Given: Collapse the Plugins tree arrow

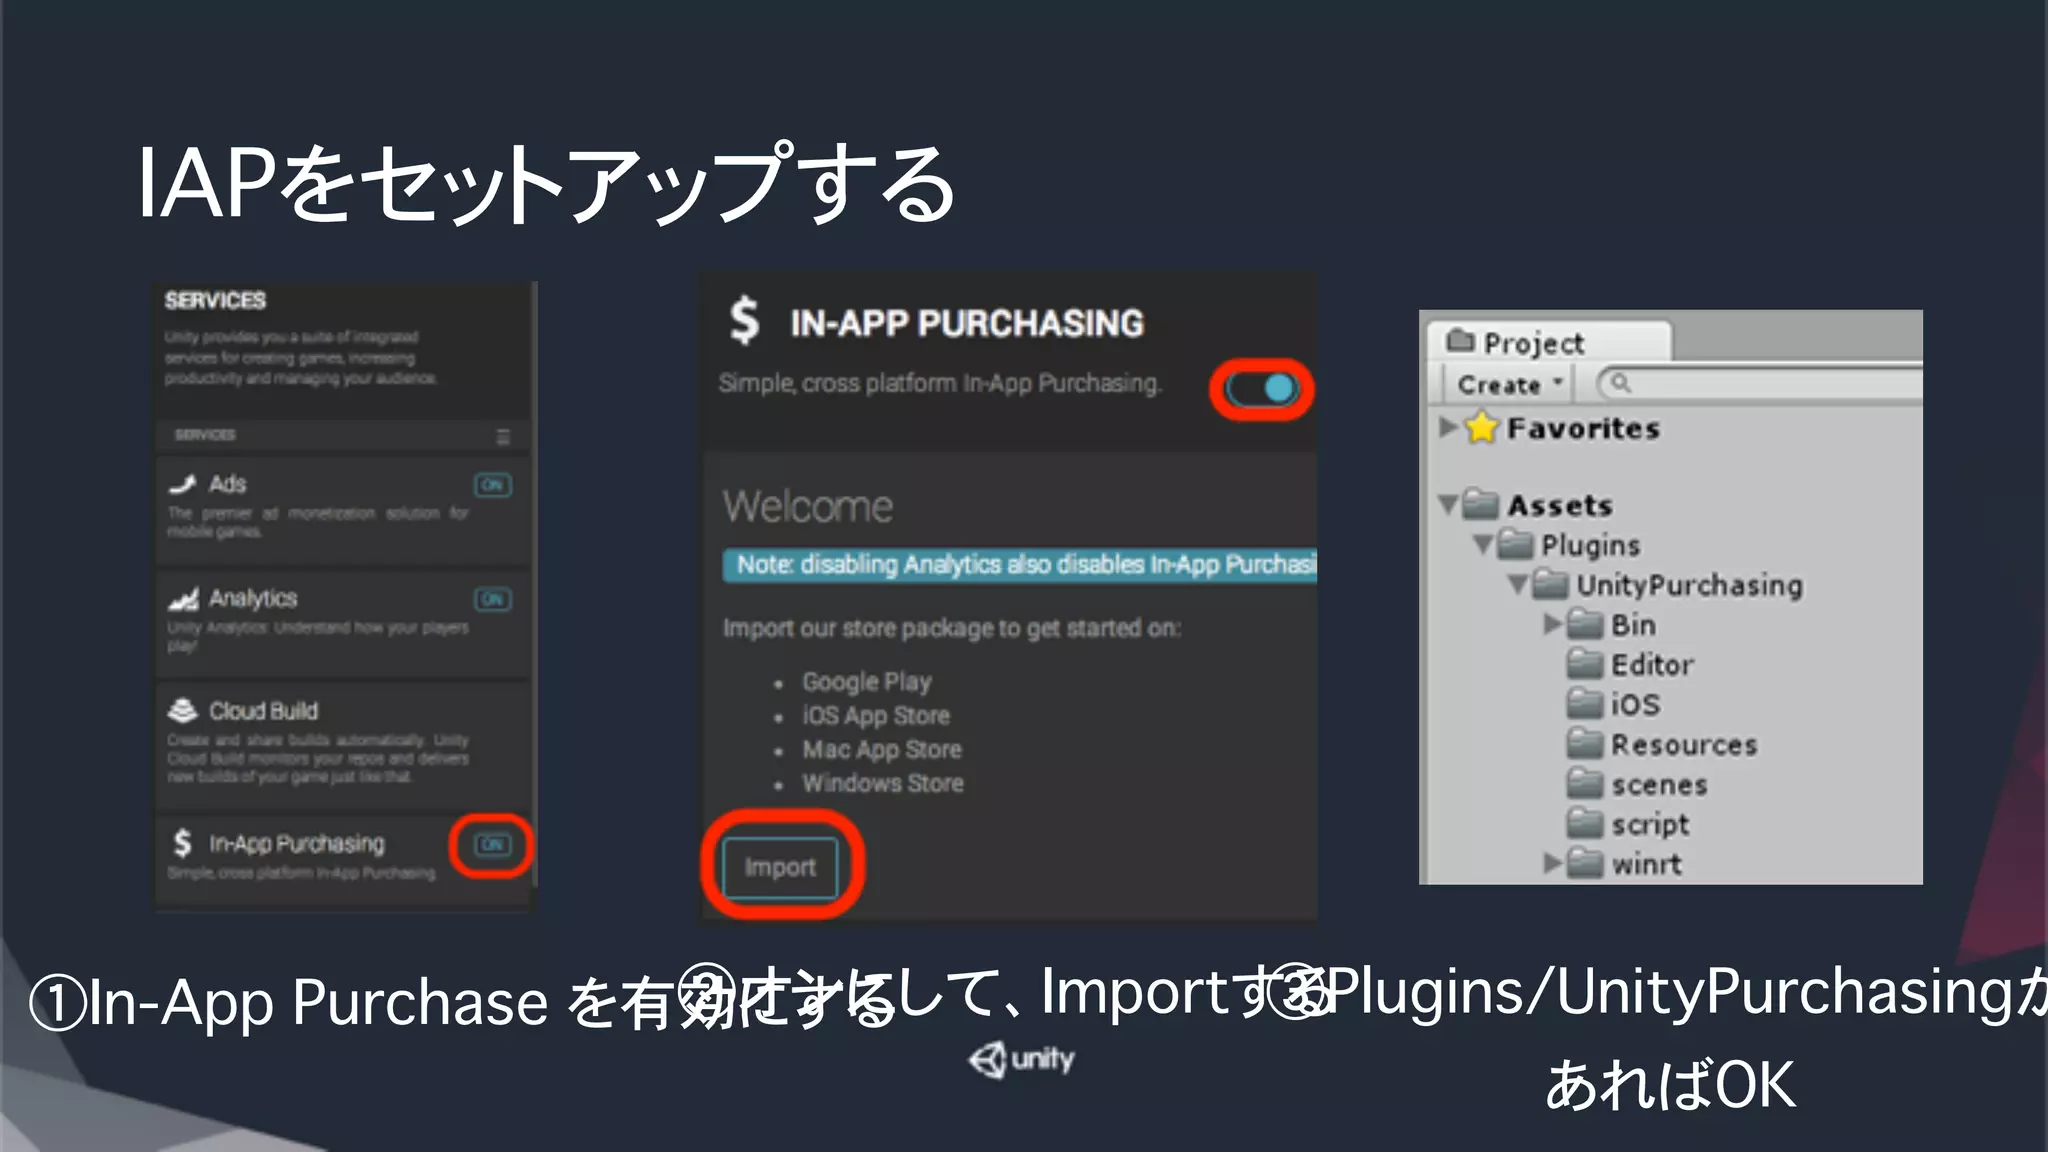Looking at the screenshot, I should pos(1483,544).
